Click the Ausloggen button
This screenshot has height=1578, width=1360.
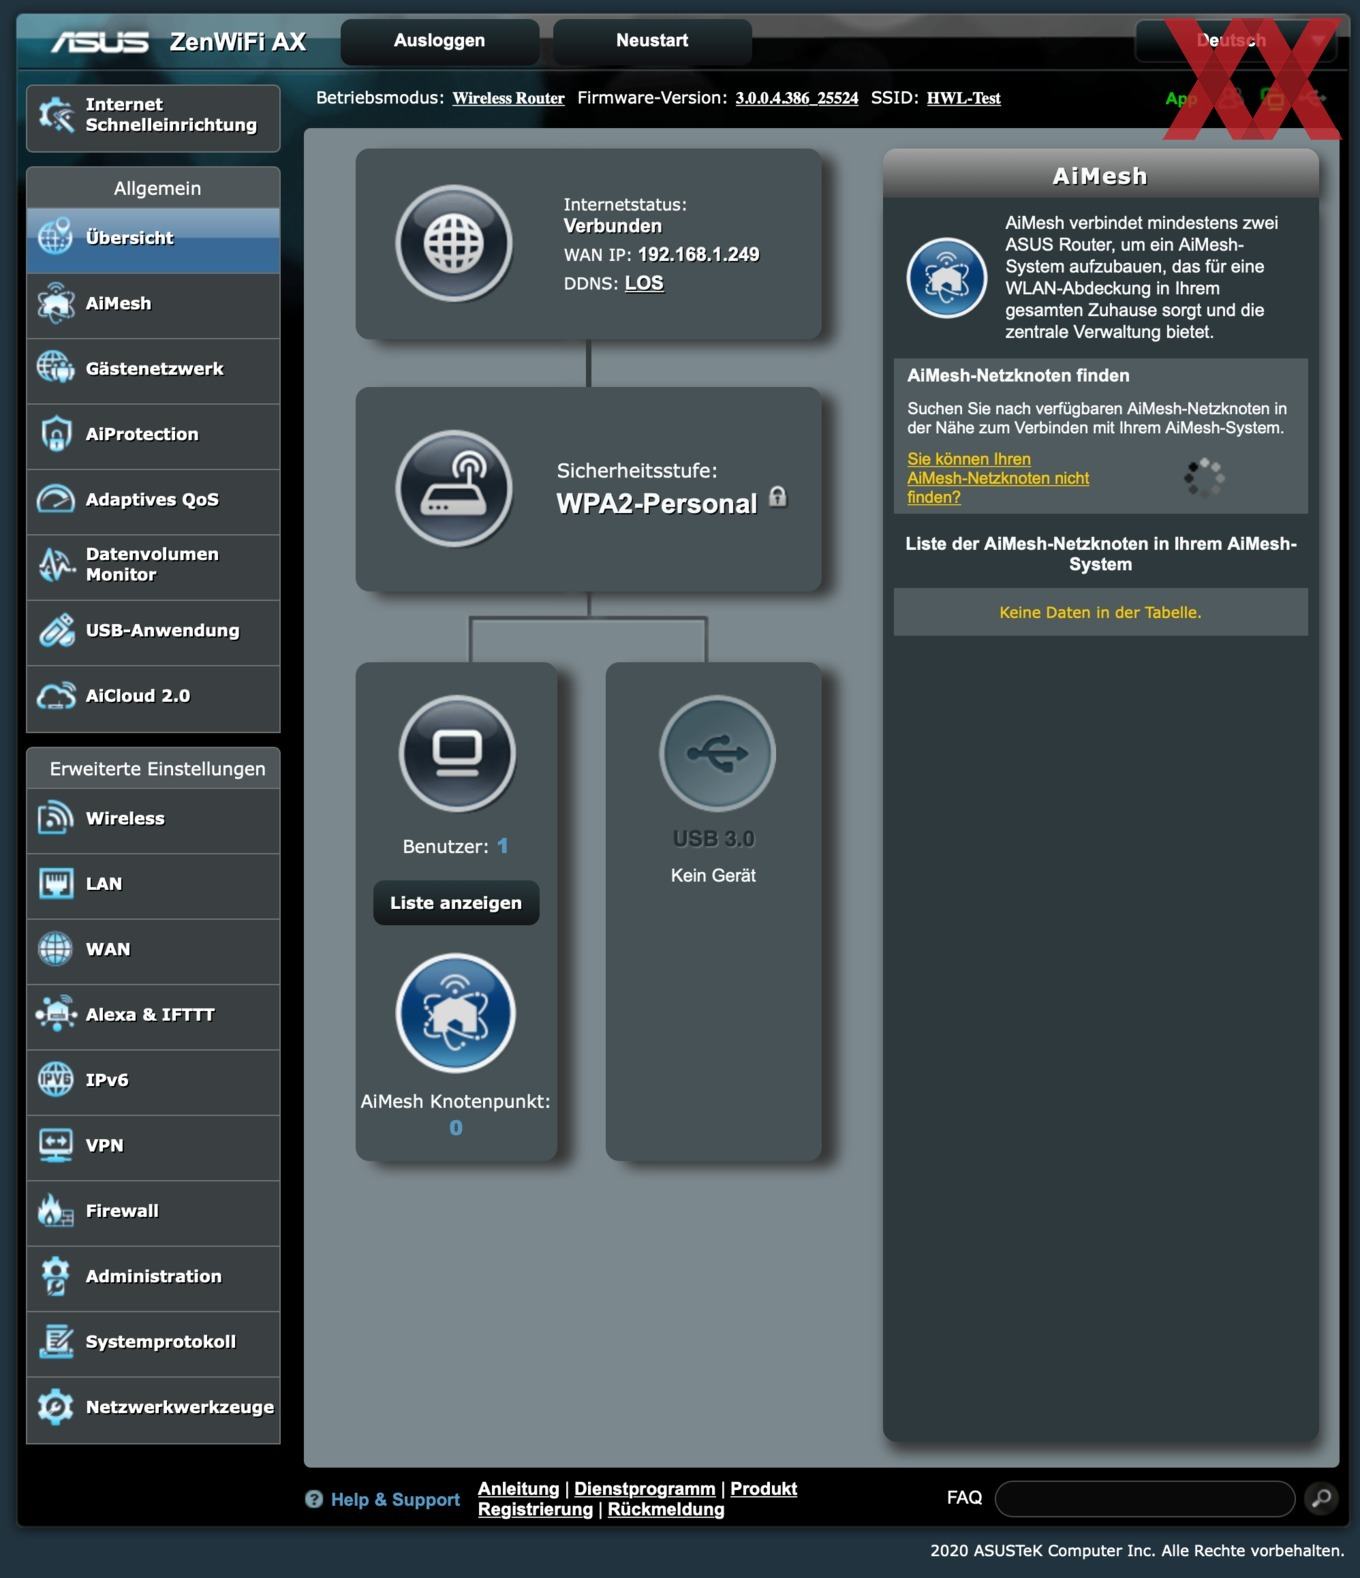(439, 41)
